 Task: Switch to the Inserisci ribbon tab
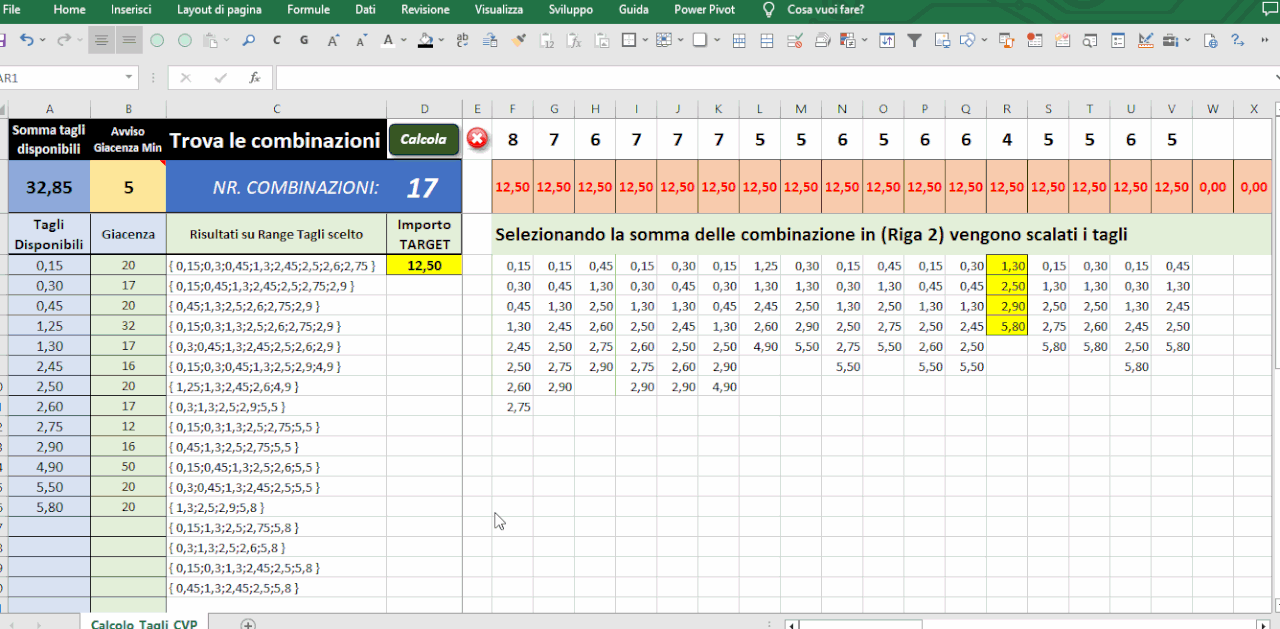(x=131, y=9)
